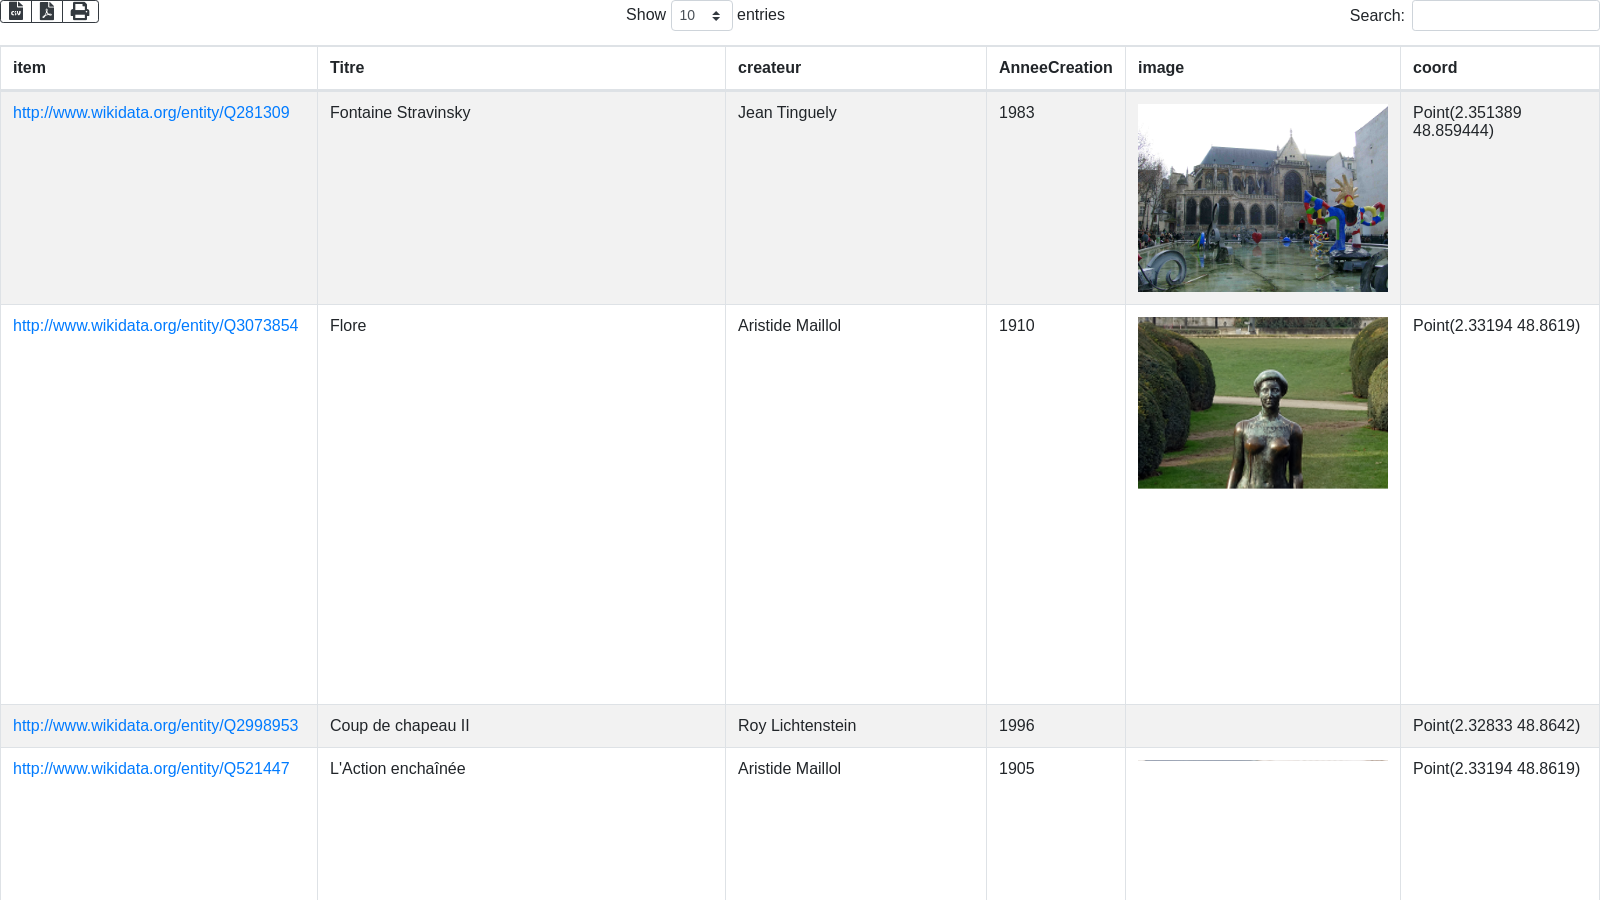Follow the Q2998953 Wikidata entity link

pos(155,726)
